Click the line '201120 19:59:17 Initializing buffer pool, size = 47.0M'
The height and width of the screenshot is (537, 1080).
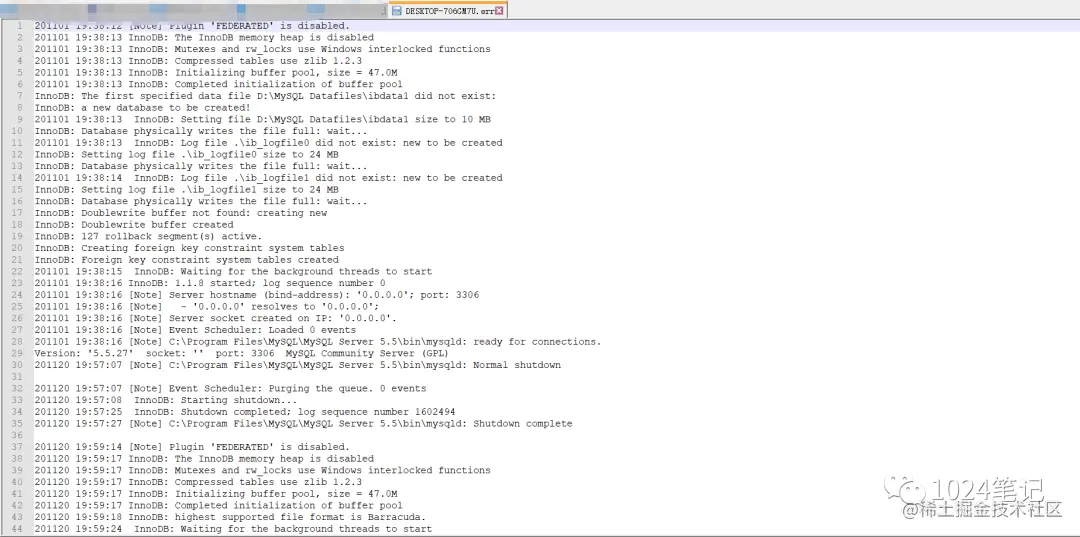click(x=216, y=494)
